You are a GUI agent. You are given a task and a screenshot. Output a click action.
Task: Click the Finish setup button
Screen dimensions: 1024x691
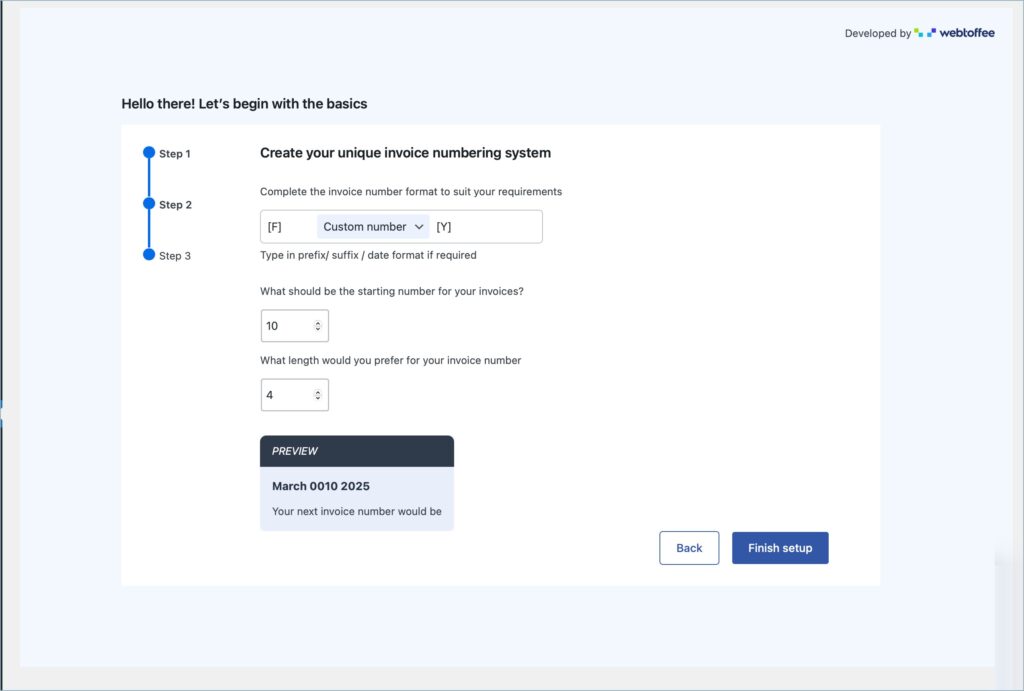[780, 548]
